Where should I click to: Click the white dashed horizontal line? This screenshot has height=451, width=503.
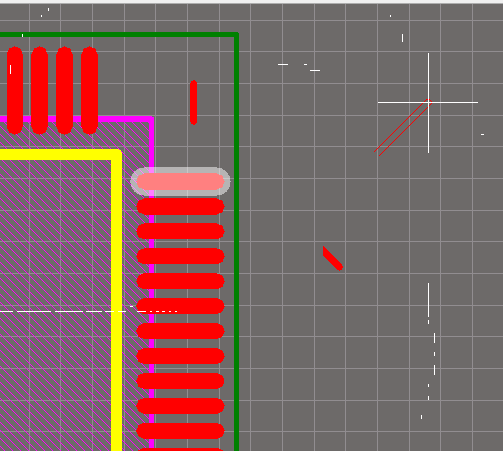[x=88, y=312]
